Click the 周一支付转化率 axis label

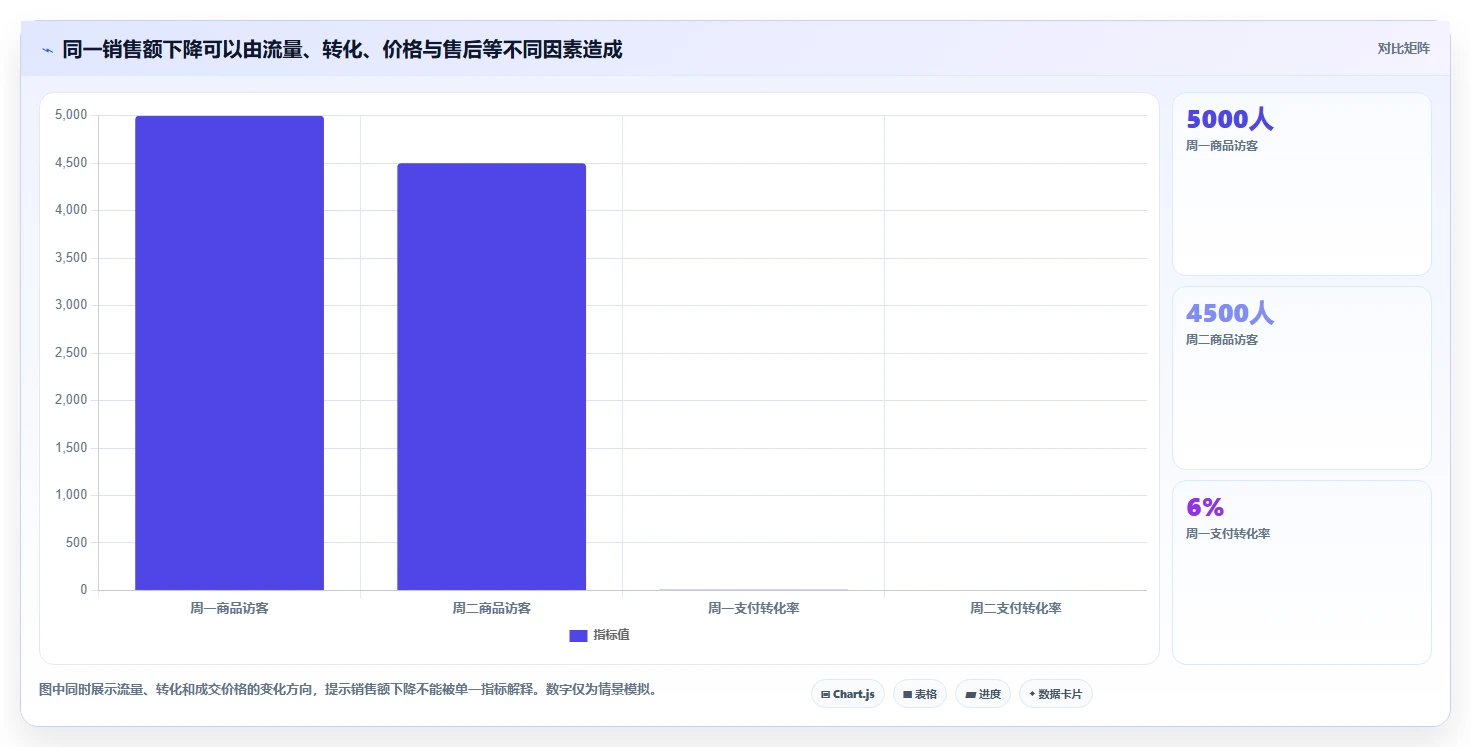pyautogui.click(x=753, y=608)
